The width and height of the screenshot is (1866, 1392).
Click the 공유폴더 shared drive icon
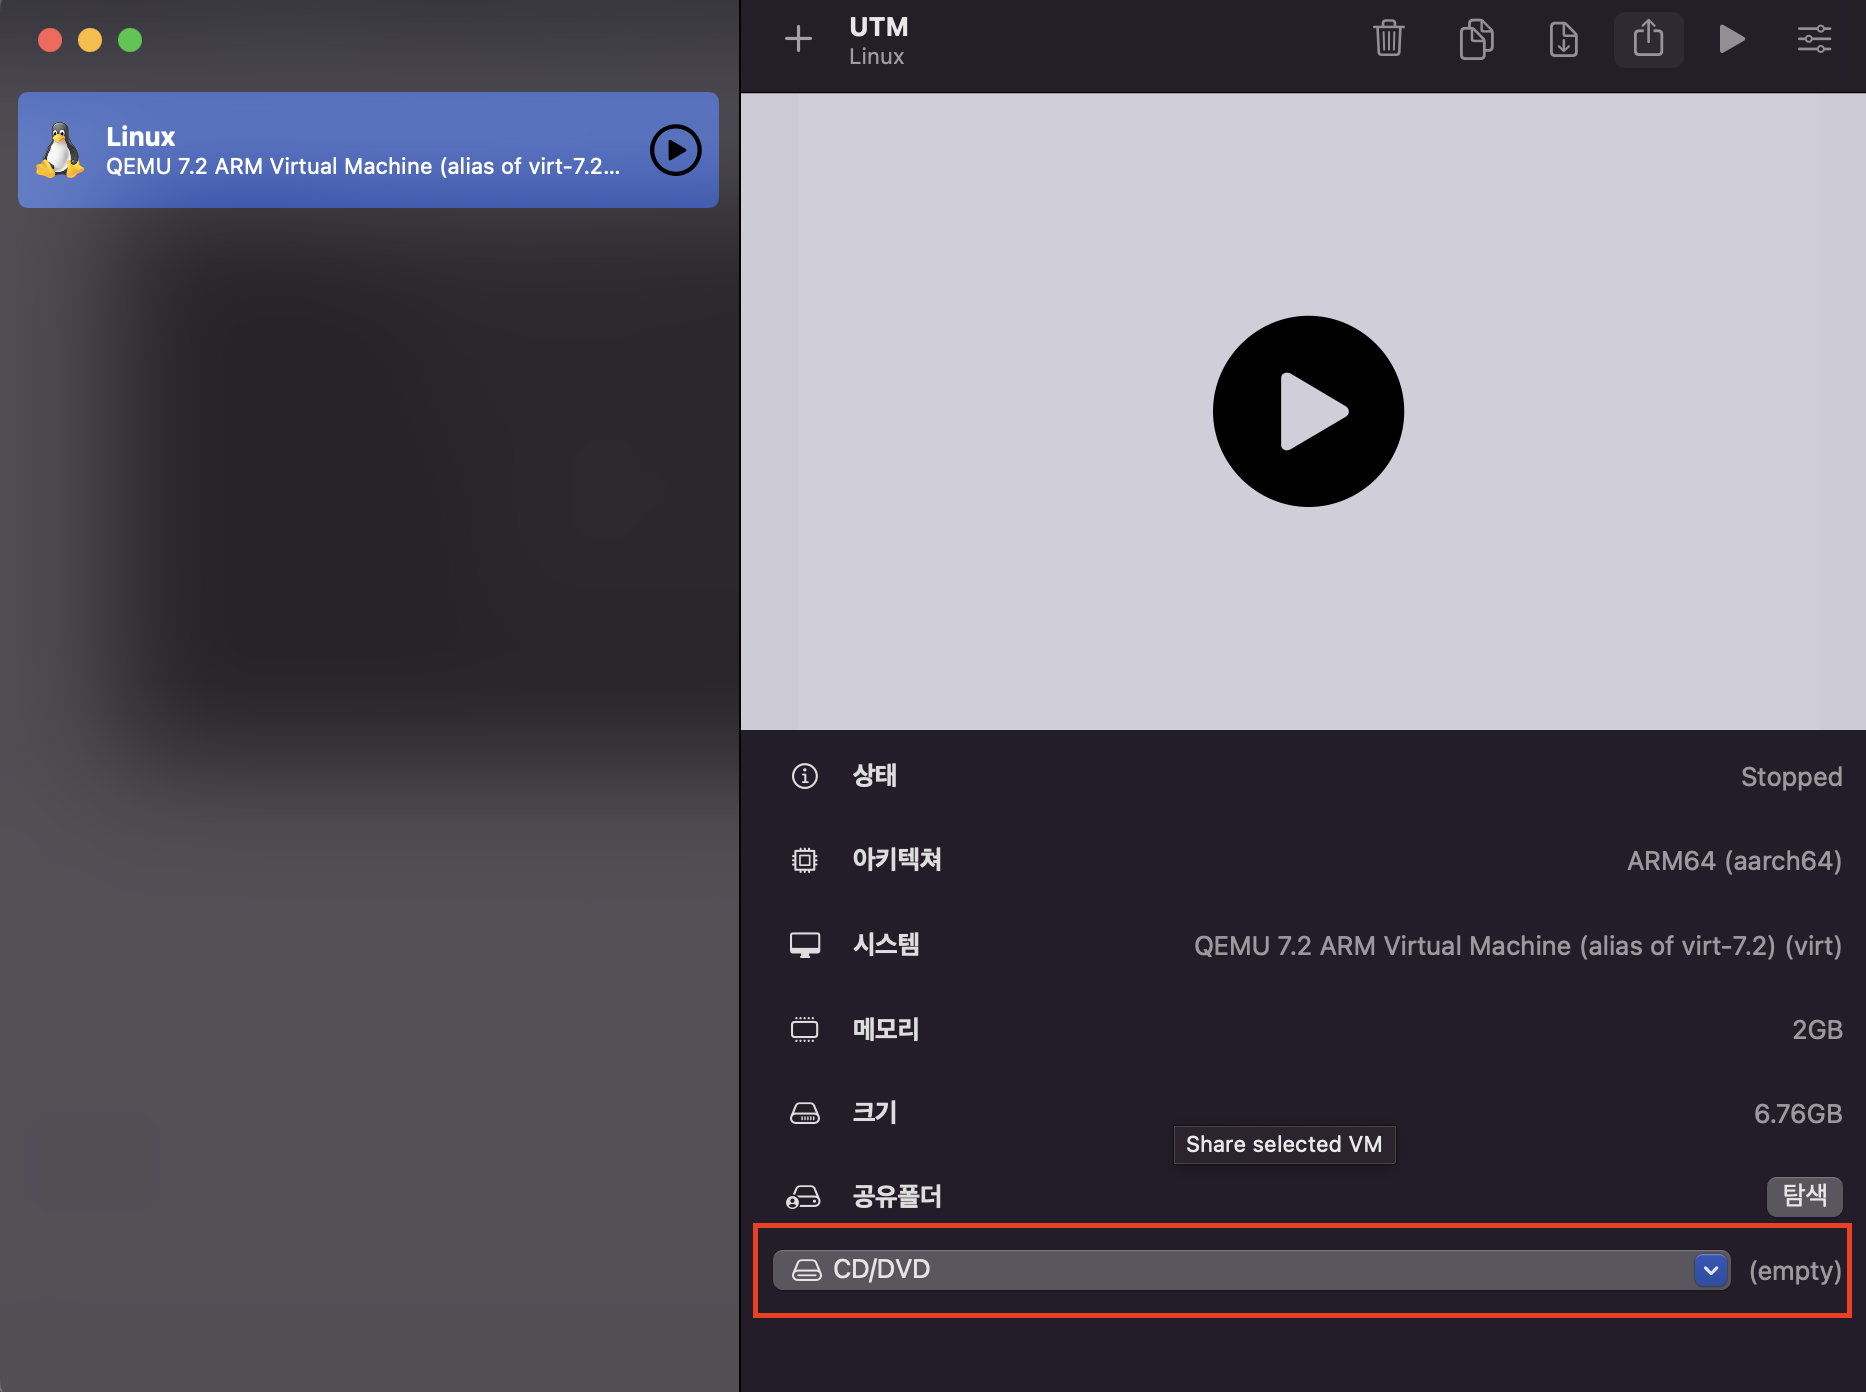[x=803, y=1197]
